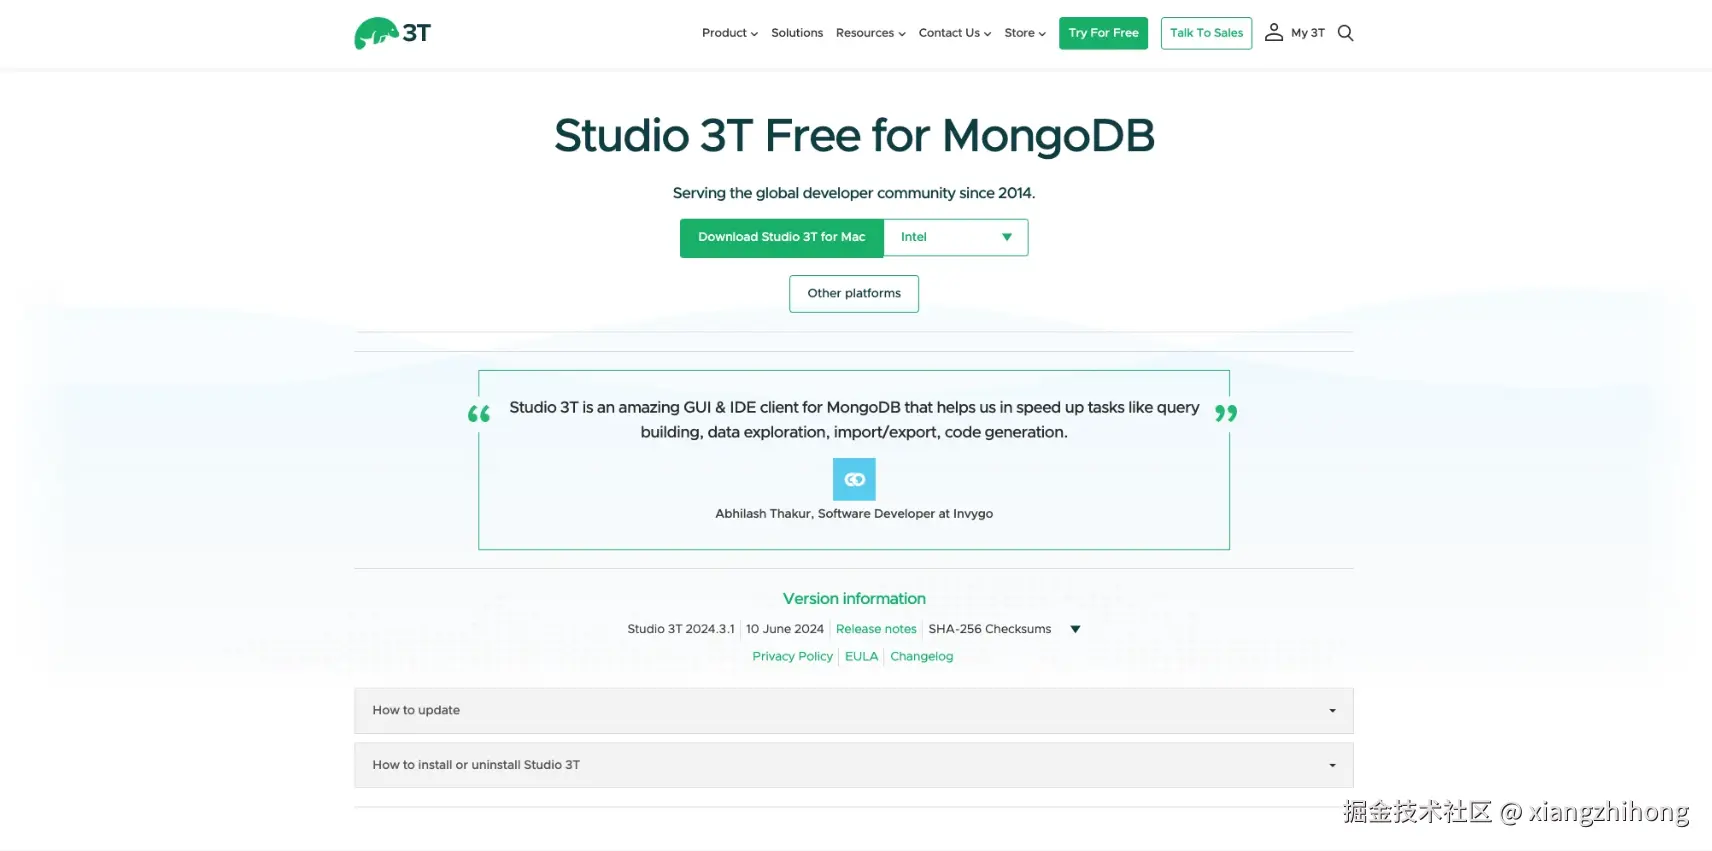Open the Changelog link
The width and height of the screenshot is (1712, 851).
(x=921, y=657)
